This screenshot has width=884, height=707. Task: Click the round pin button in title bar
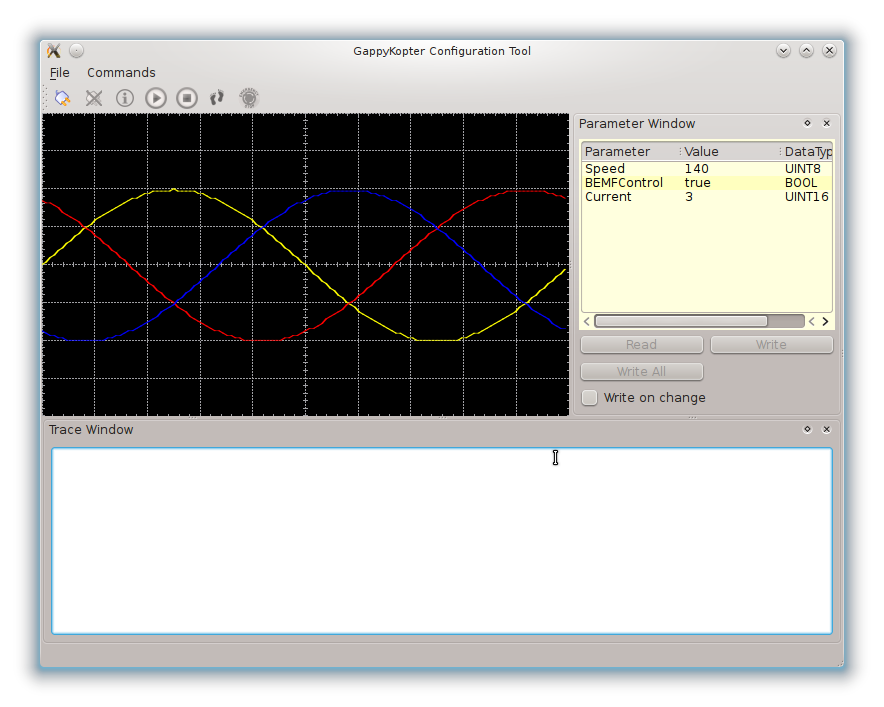click(x=77, y=51)
